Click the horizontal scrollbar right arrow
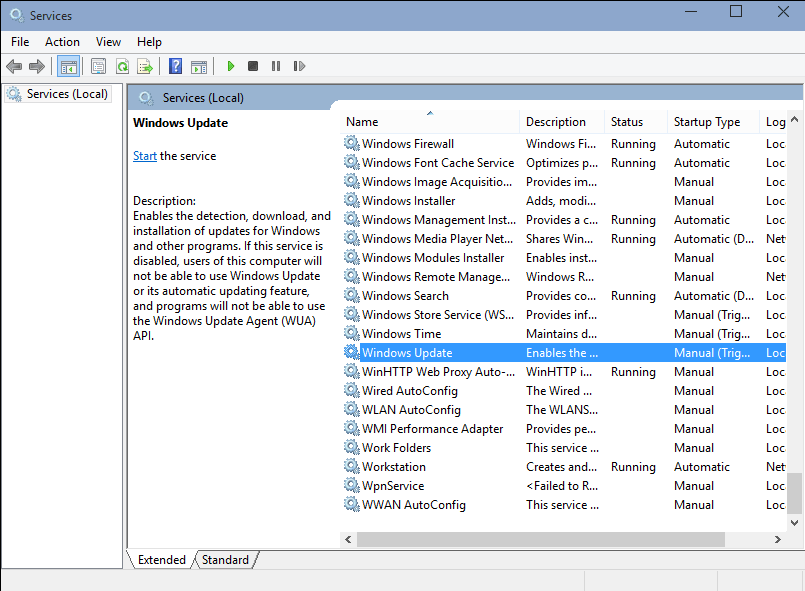 tap(777, 539)
